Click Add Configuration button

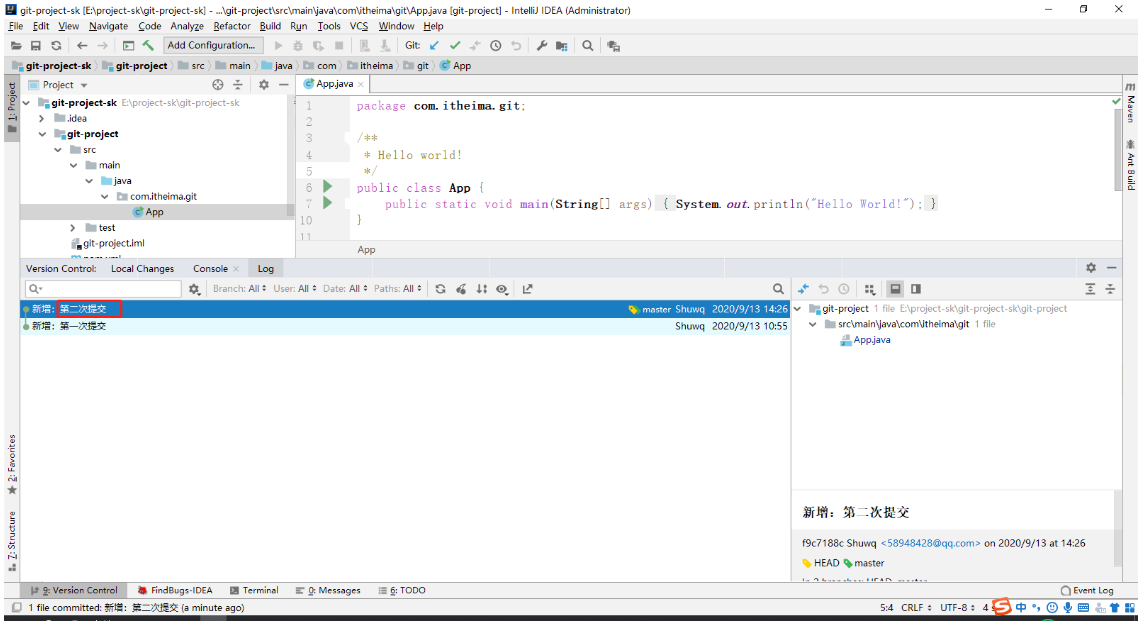point(211,45)
